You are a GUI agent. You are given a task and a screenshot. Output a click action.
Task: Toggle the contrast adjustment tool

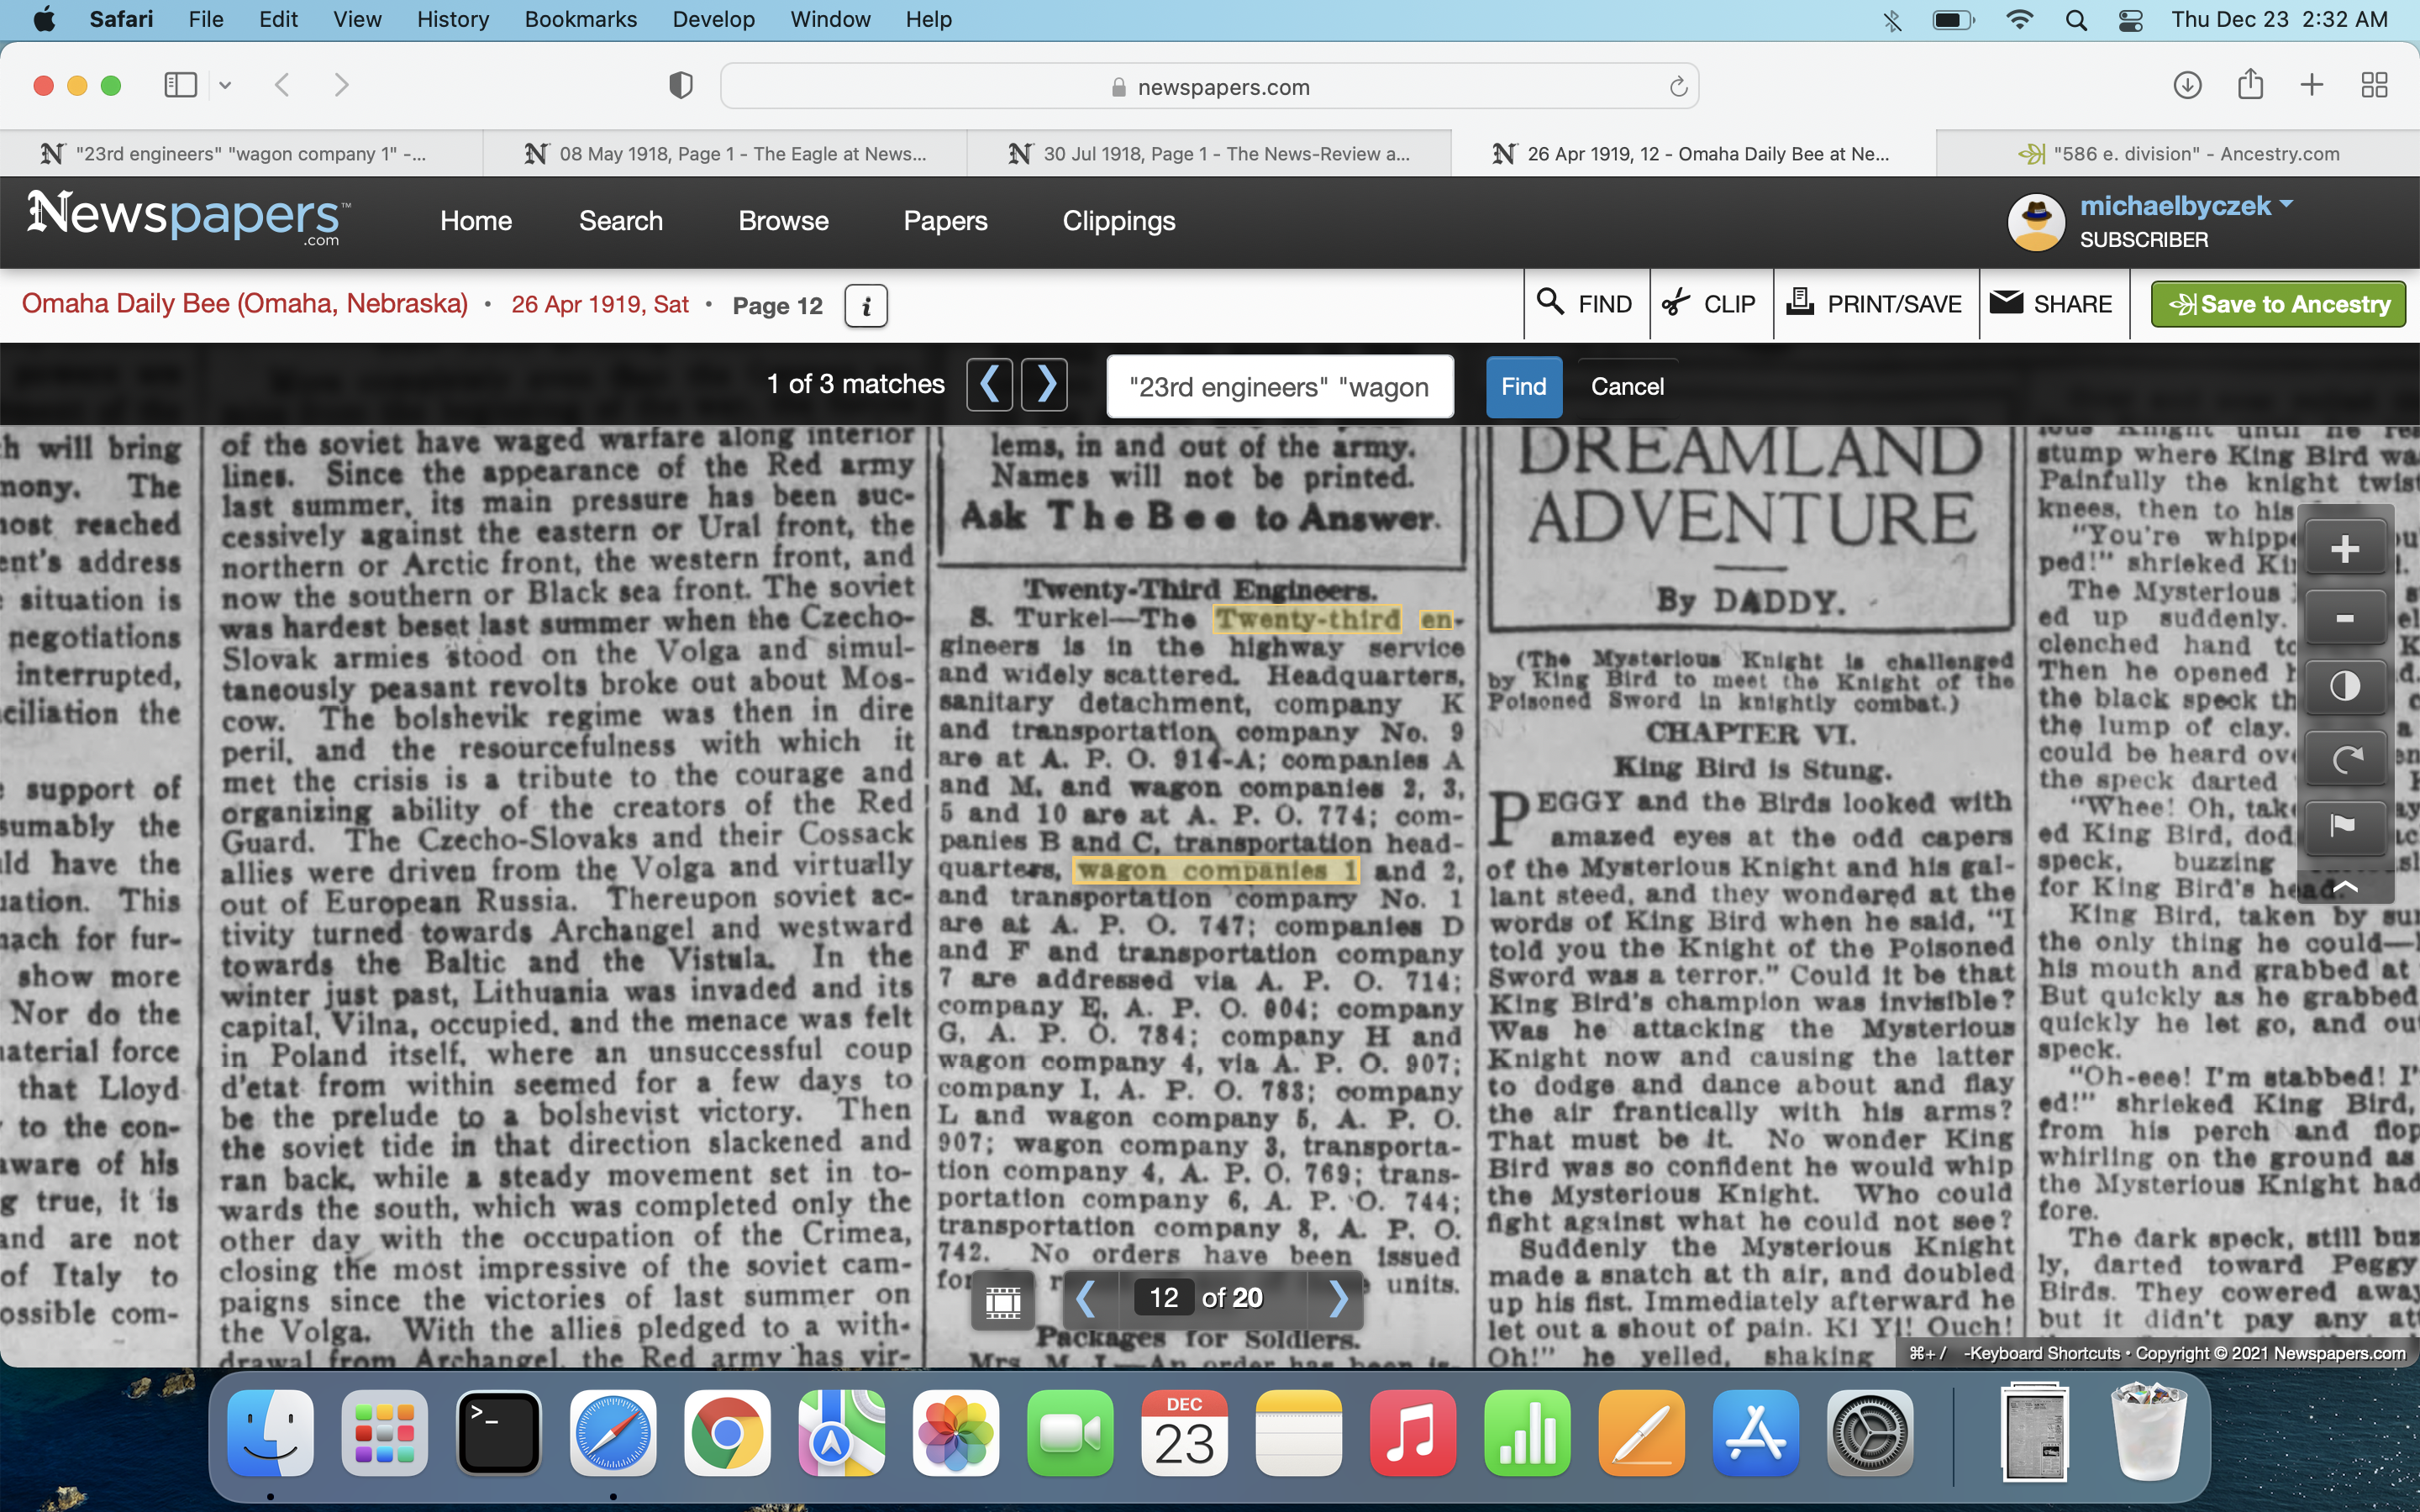[2344, 687]
